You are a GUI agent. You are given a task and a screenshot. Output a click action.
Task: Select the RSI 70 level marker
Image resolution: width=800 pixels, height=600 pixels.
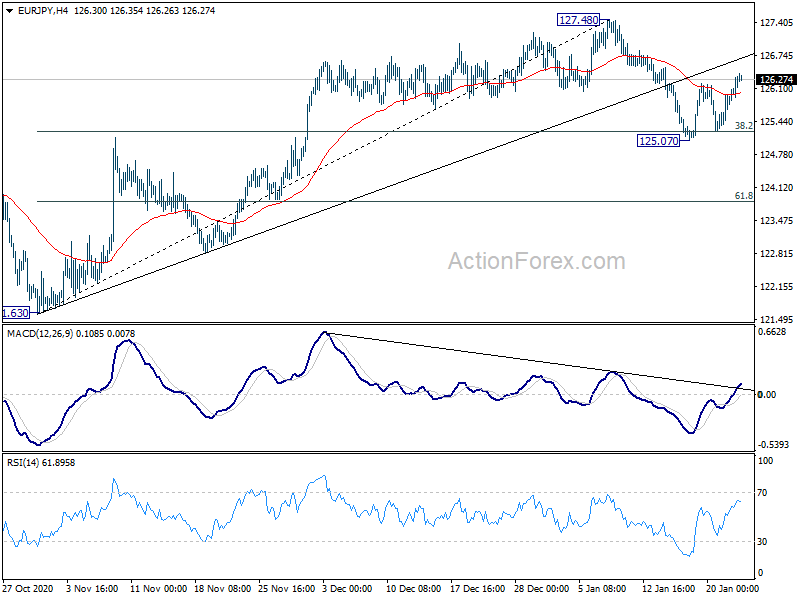[762, 492]
